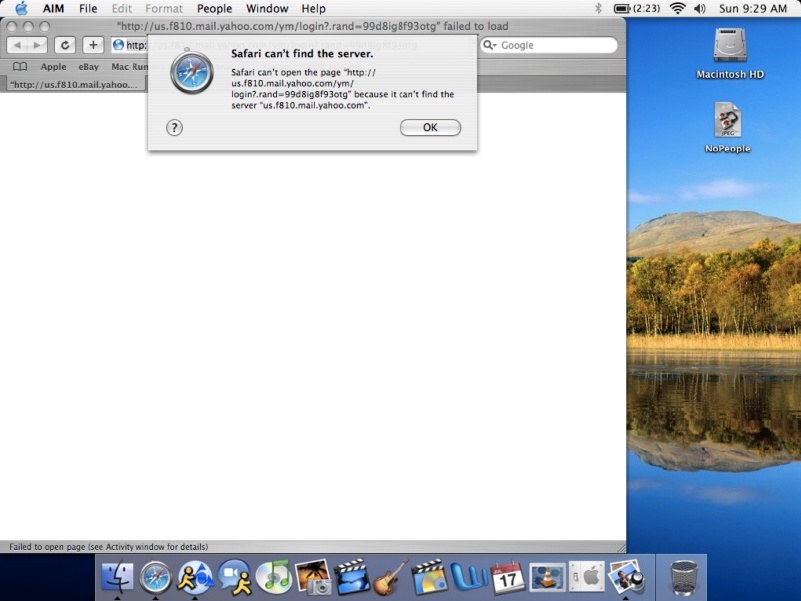801x601 pixels.
Task: Open the Google search magnifier dropdown
Action: [490, 45]
